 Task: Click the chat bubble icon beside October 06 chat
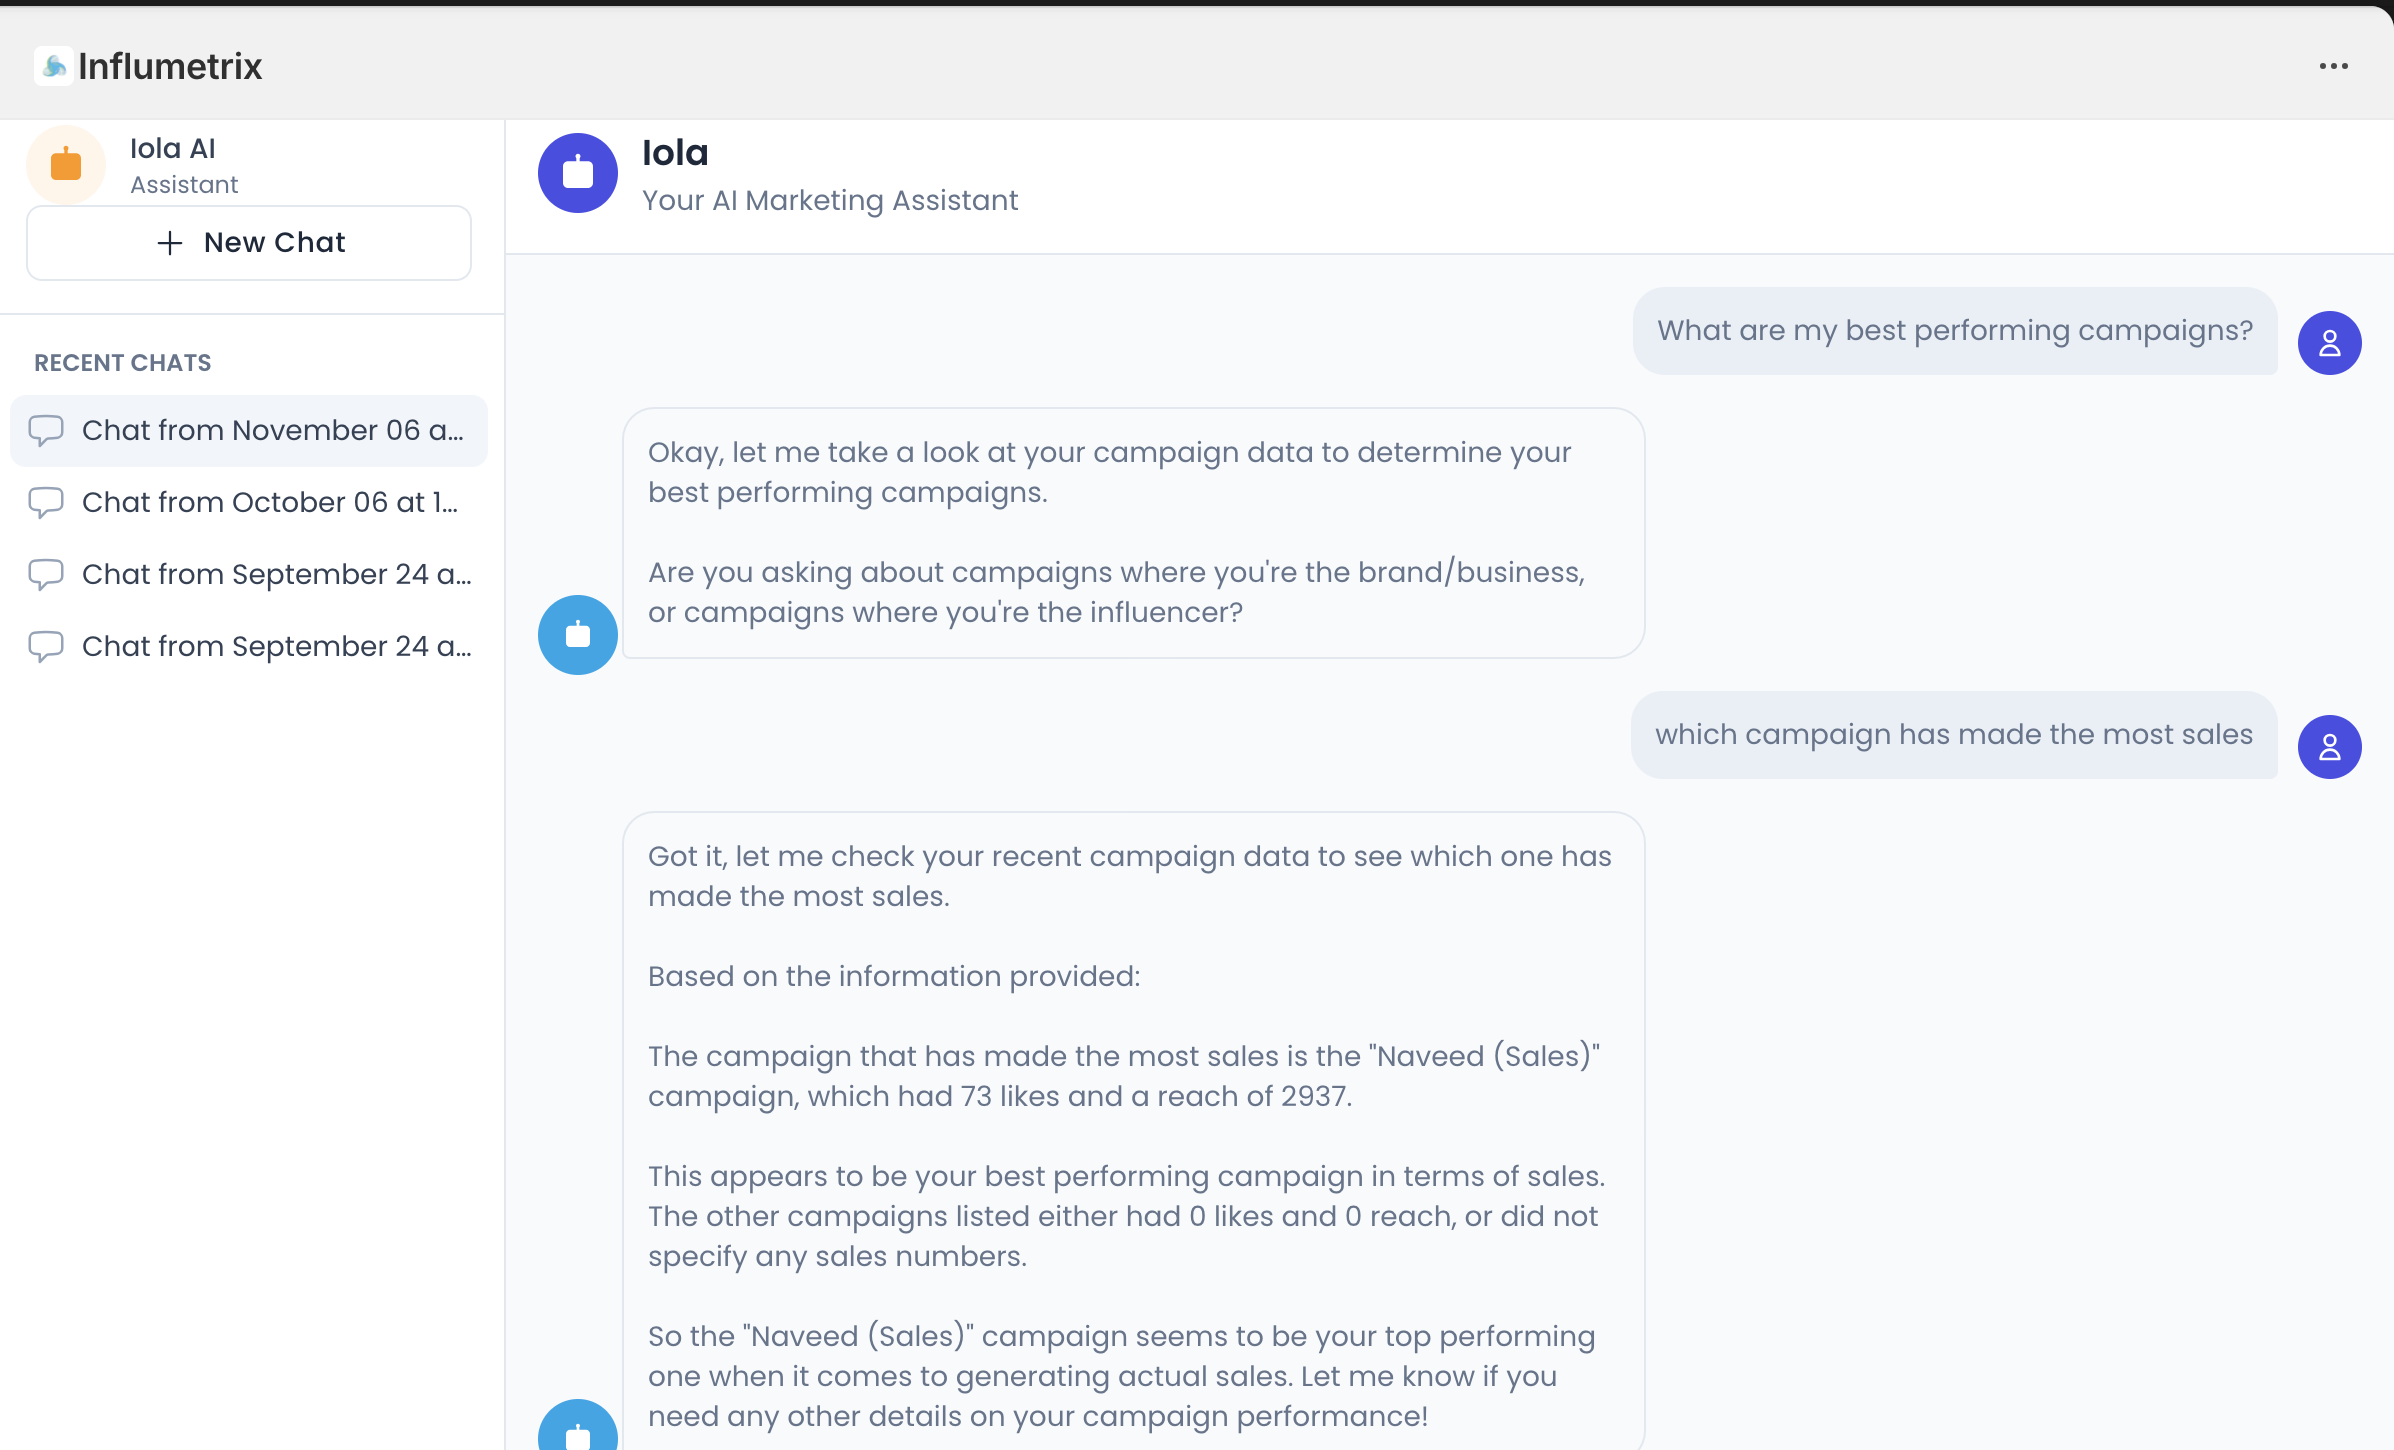48,502
